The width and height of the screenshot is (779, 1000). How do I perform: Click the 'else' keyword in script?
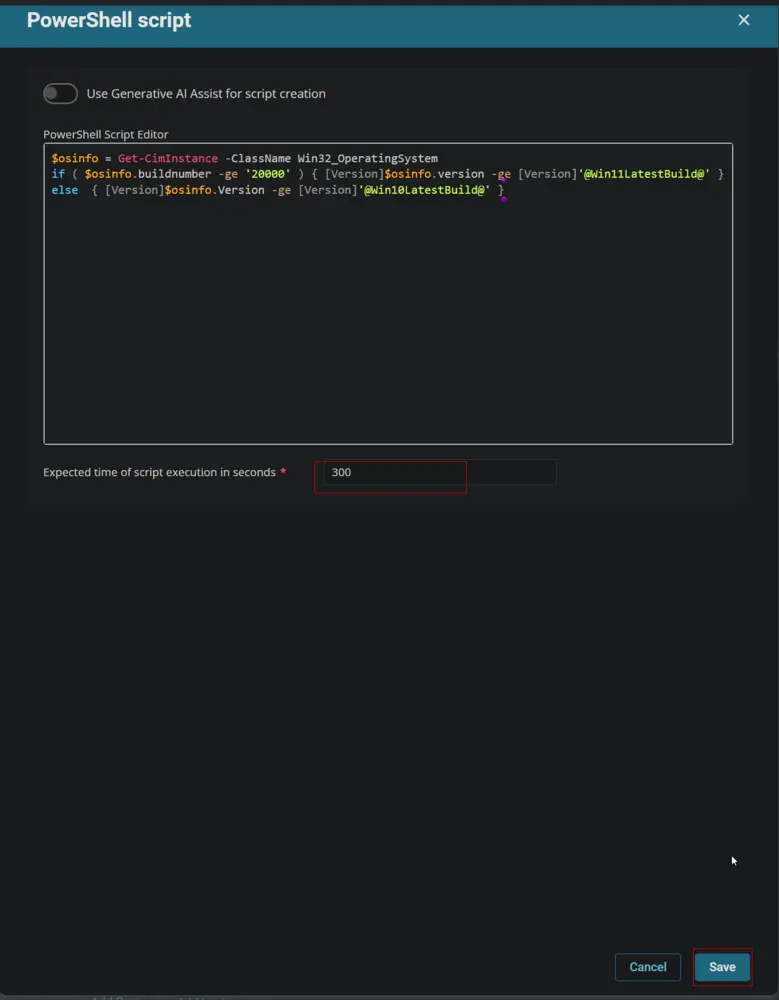pyautogui.click(x=64, y=190)
